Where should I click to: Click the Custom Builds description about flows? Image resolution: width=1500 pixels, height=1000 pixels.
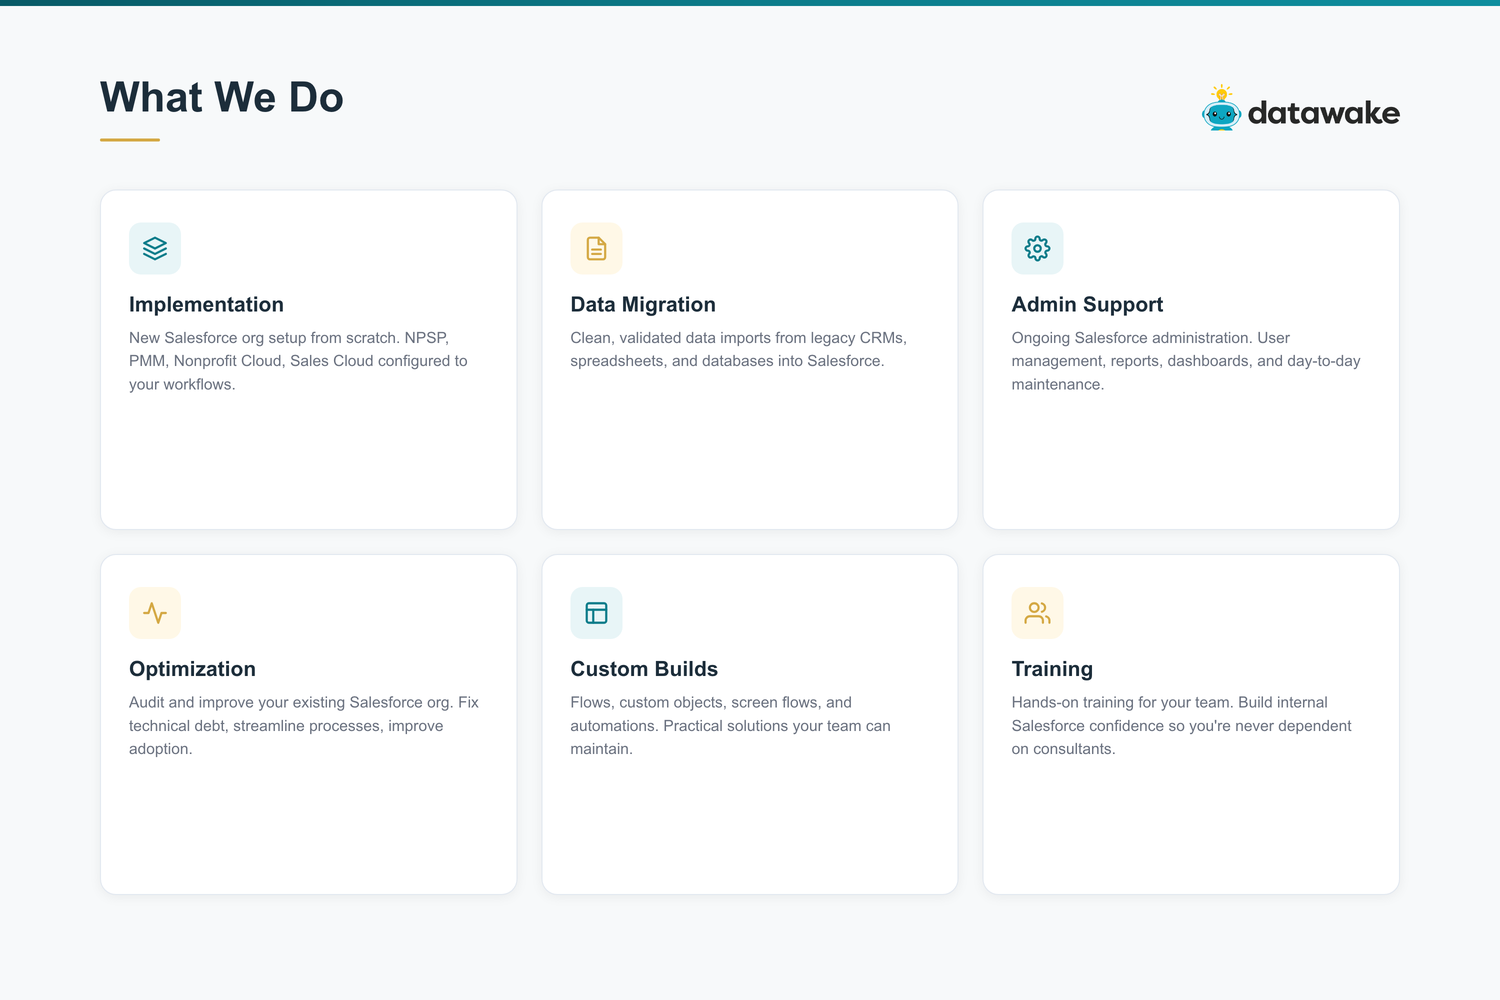(730, 726)
